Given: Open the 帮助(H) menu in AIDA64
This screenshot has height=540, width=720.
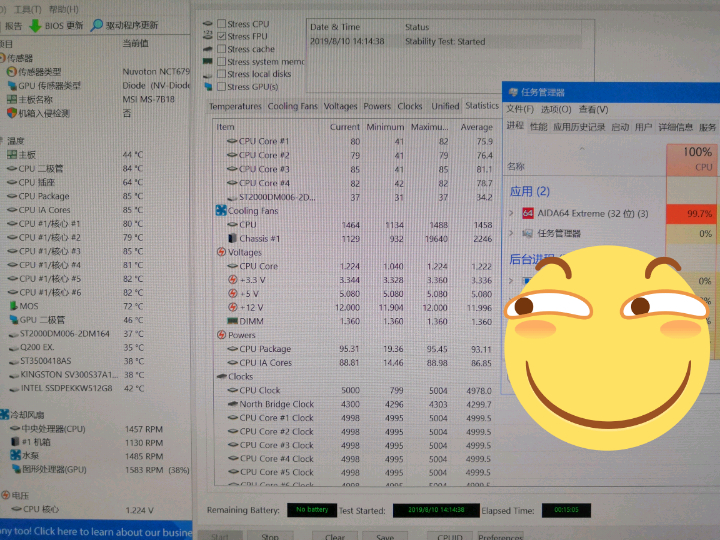Looking at the screenshot, I should pyautogui.click(x=63, y=9).
